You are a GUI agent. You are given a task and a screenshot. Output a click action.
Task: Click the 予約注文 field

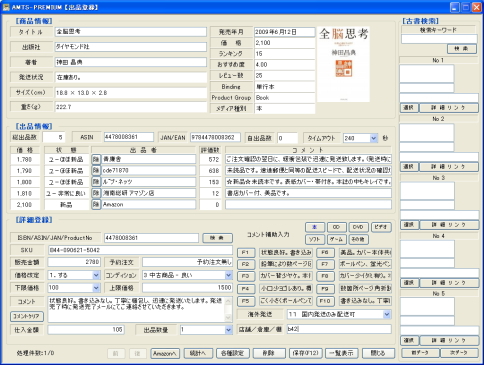point(187,262)
